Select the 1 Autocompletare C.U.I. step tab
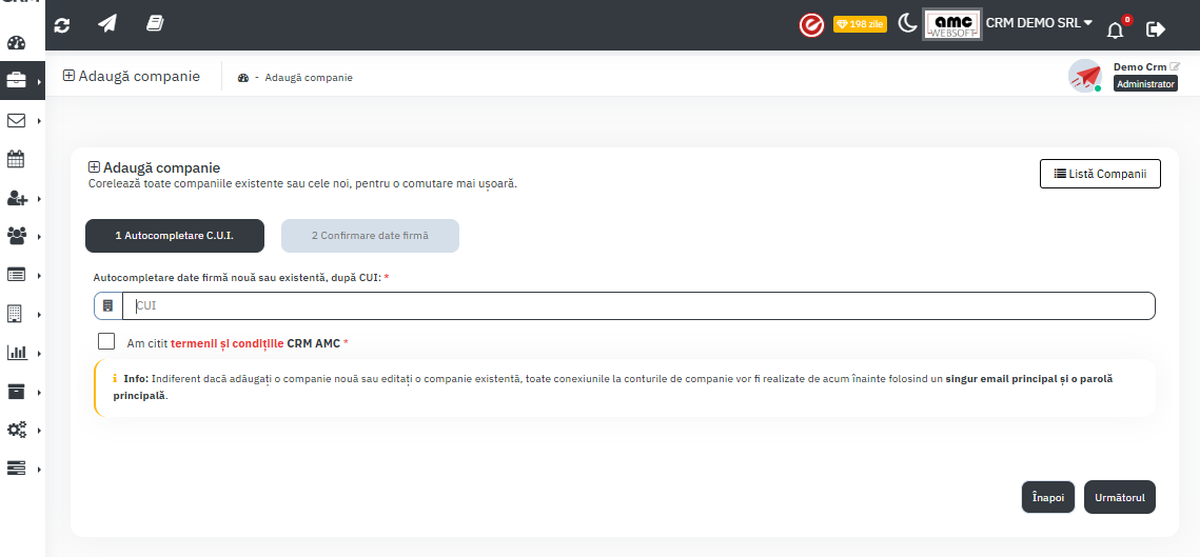The height and width of the screenshot is (557, 1200). 175,236
